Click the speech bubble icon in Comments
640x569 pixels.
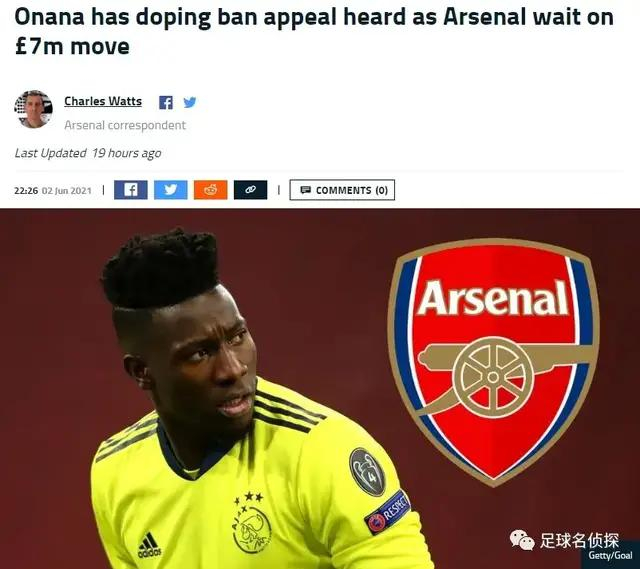305,190
